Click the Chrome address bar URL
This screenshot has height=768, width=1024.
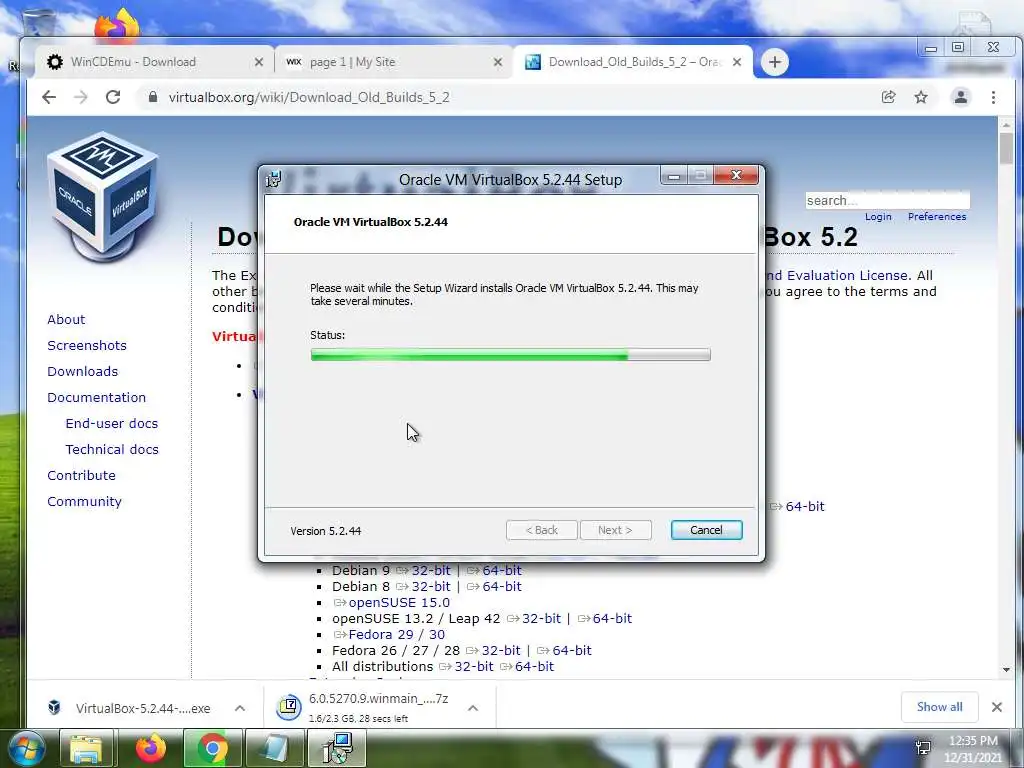(309, 97)
